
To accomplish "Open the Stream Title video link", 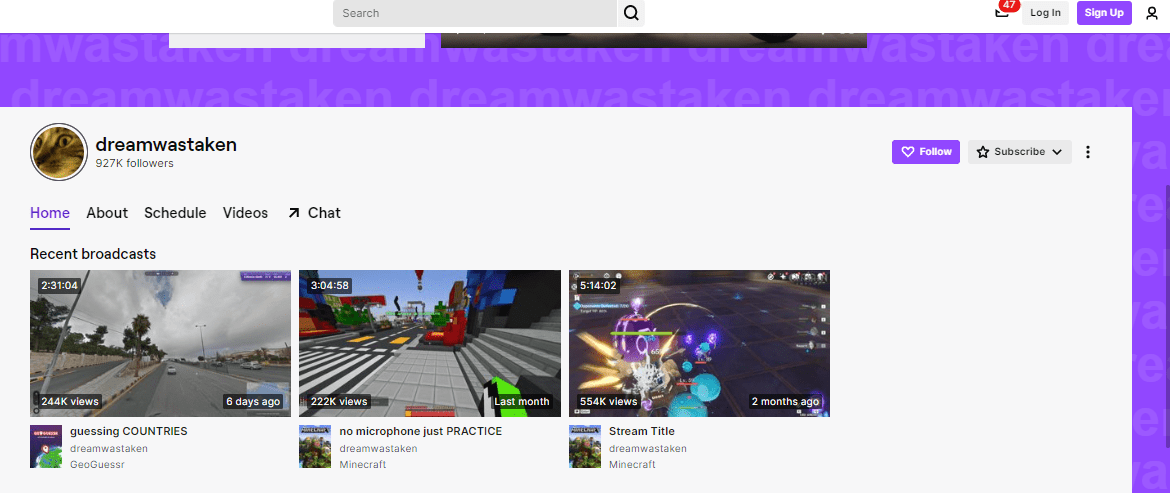I will [x=642, y=431].
